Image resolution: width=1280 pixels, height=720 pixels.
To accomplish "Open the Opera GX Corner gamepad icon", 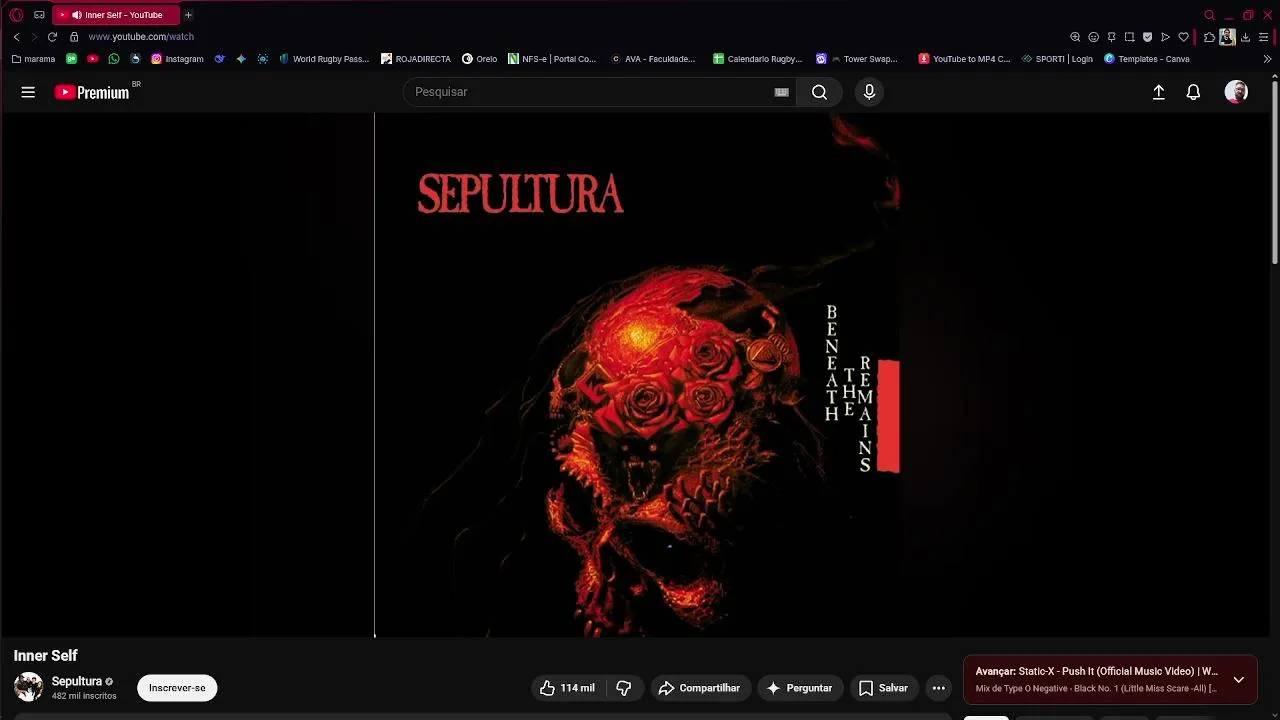I will pyautogui.click(x=39, y=15).
